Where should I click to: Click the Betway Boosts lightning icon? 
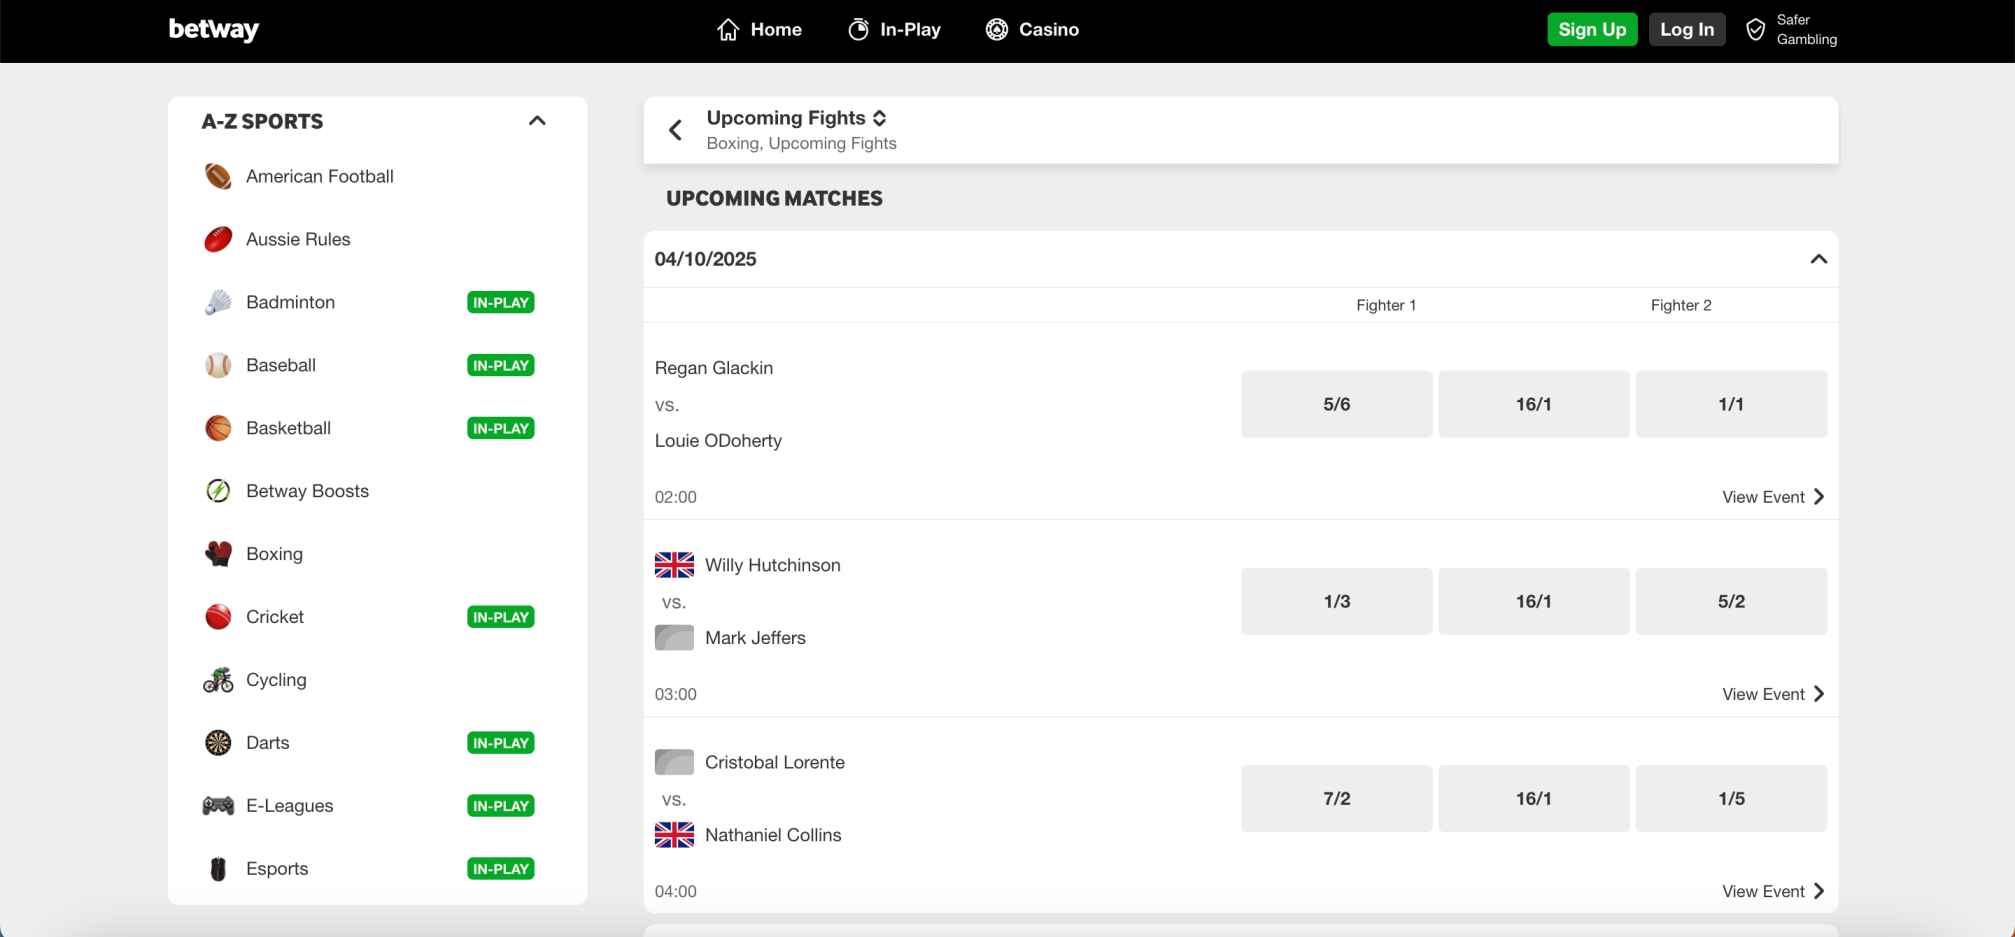pos(218,491)
